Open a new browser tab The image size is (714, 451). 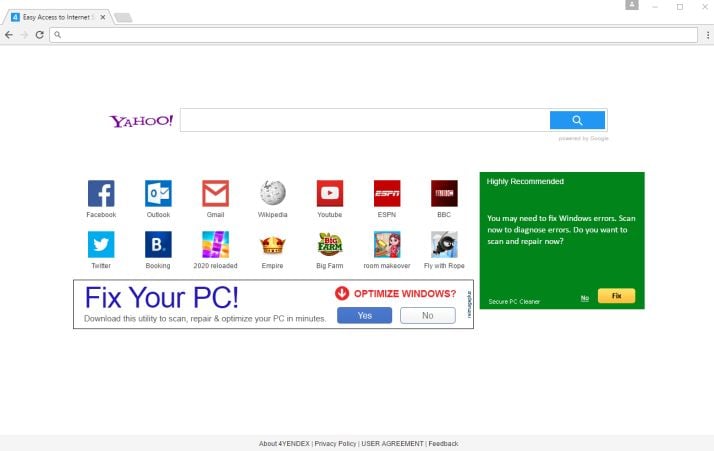(123, 17)
